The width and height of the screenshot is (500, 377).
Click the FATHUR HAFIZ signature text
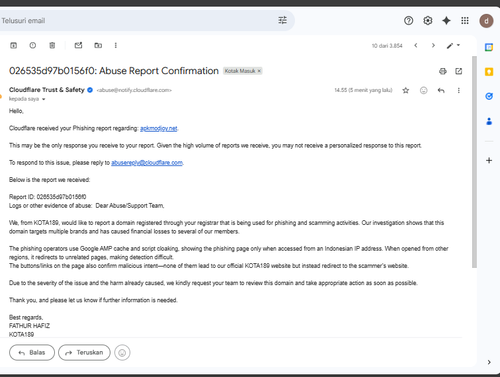(29, 326)
